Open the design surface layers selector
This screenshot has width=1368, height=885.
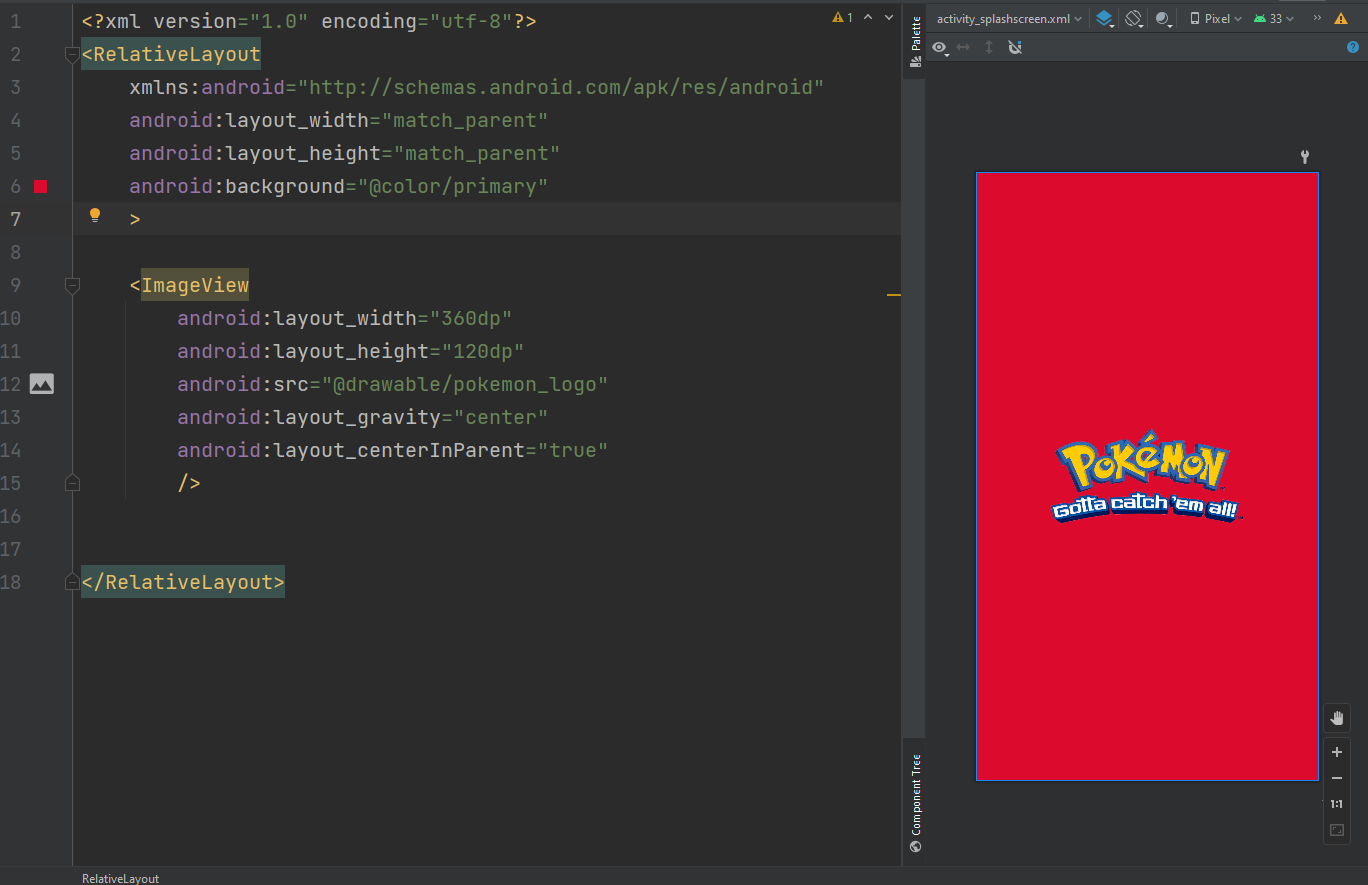coord(1105,19)
